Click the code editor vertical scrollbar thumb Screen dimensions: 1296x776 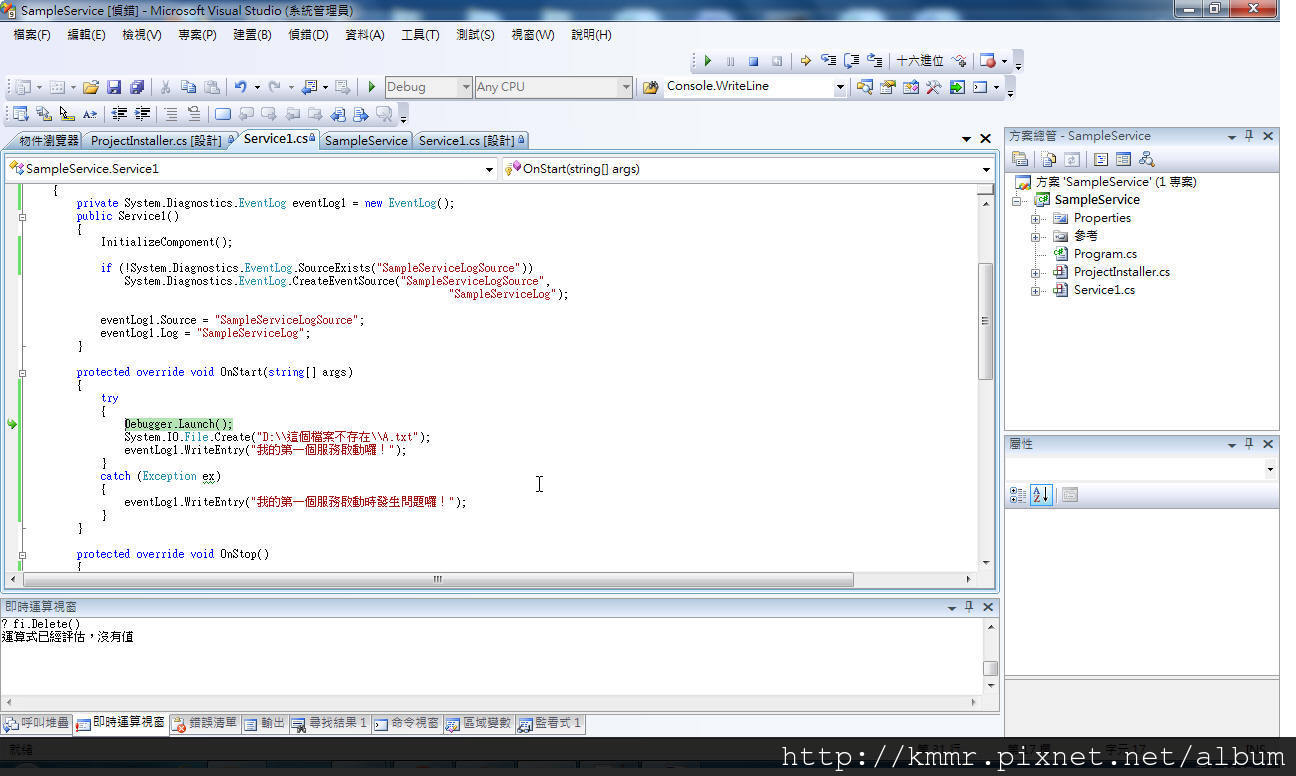tap(986, 321)
